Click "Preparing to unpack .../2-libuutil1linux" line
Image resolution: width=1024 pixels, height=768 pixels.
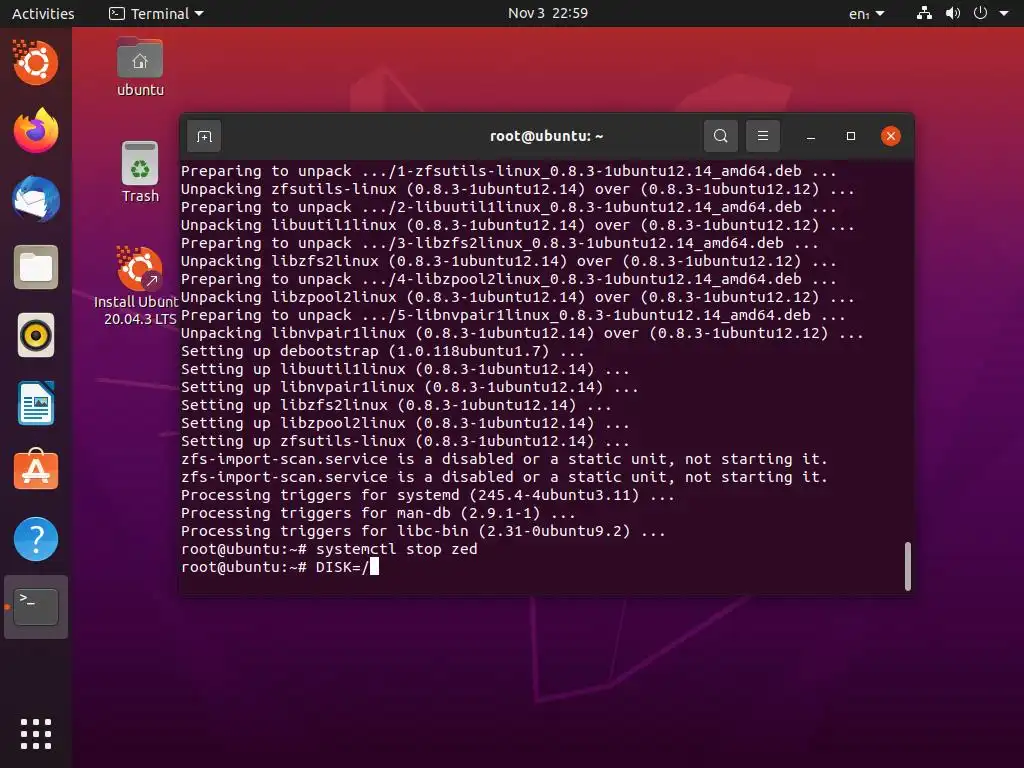click(x=508, y=207)
